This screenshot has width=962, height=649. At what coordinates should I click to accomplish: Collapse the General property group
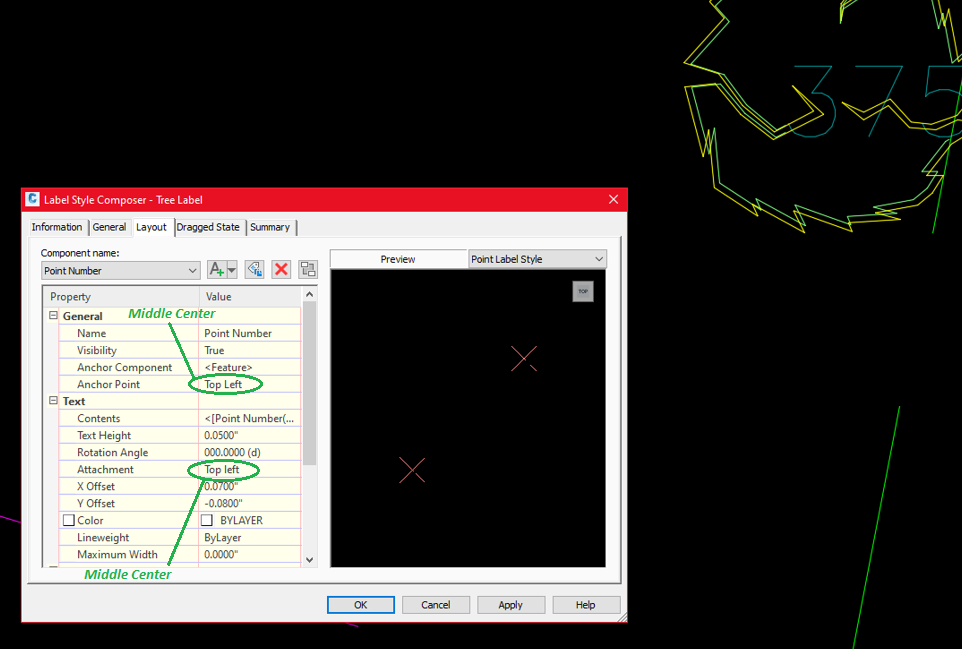(53, 315)
